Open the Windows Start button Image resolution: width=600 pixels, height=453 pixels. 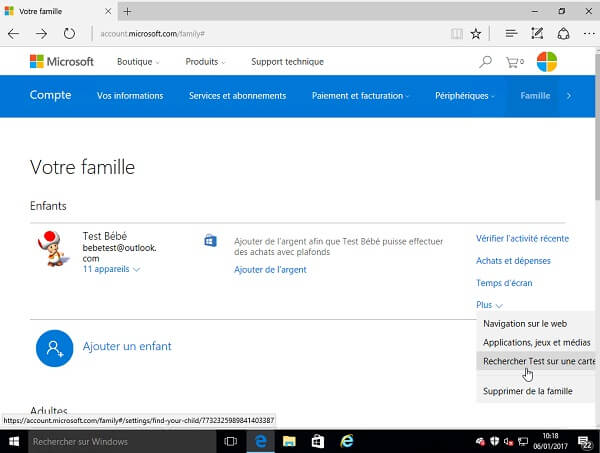tap(14, 442)
